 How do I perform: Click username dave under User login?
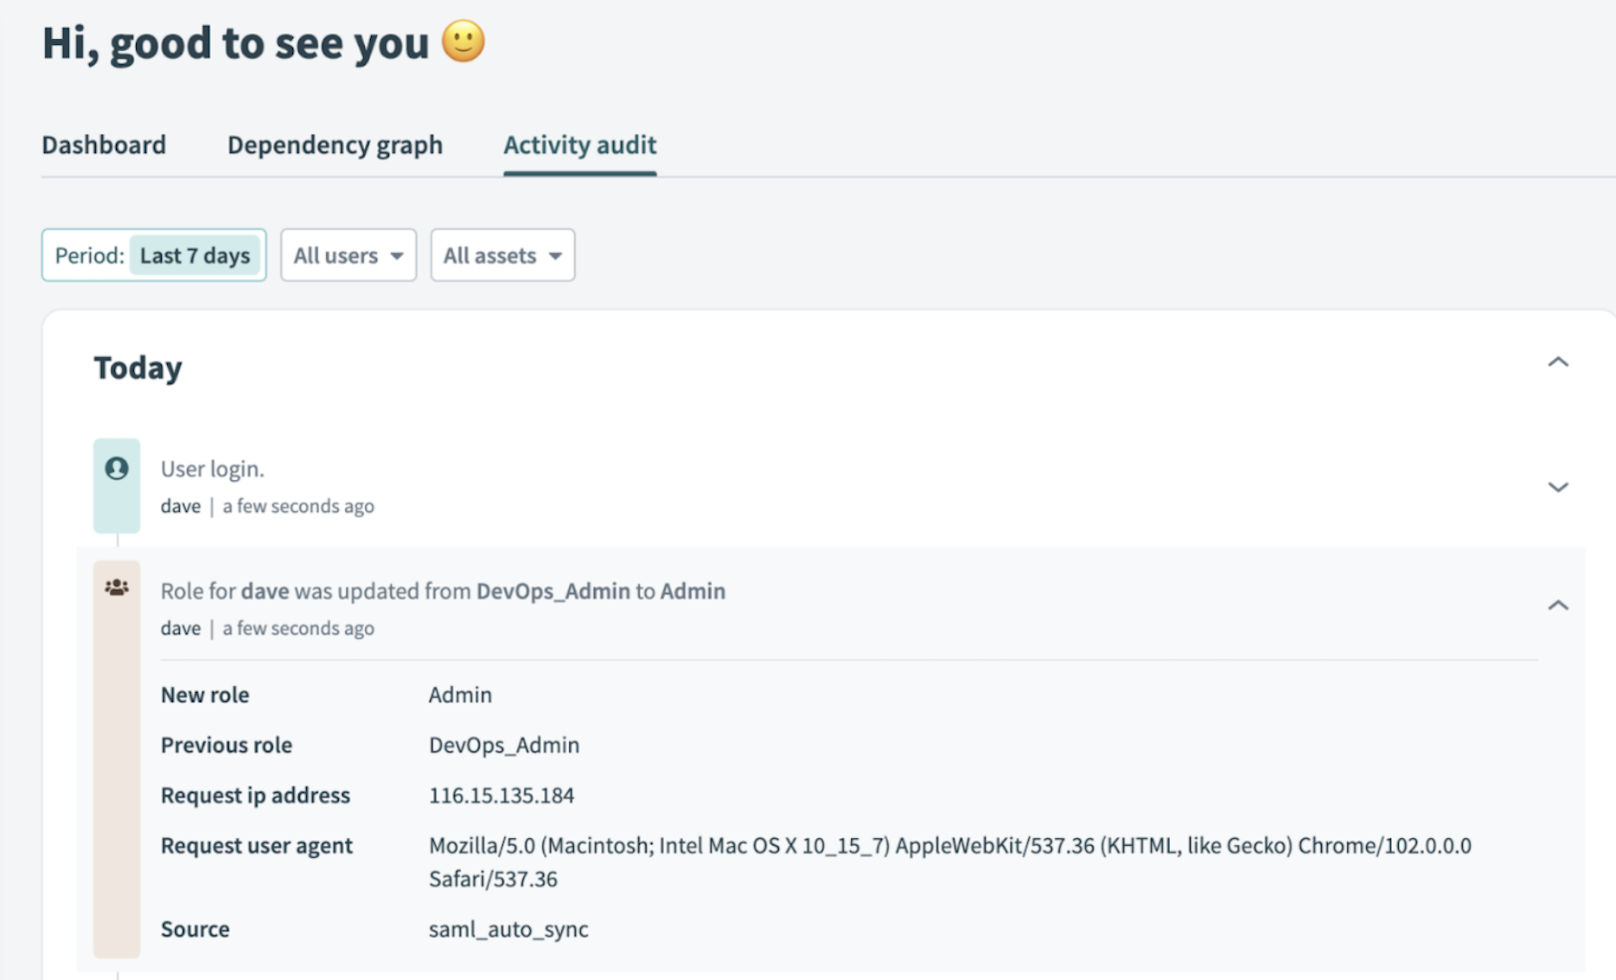(180, 507)
